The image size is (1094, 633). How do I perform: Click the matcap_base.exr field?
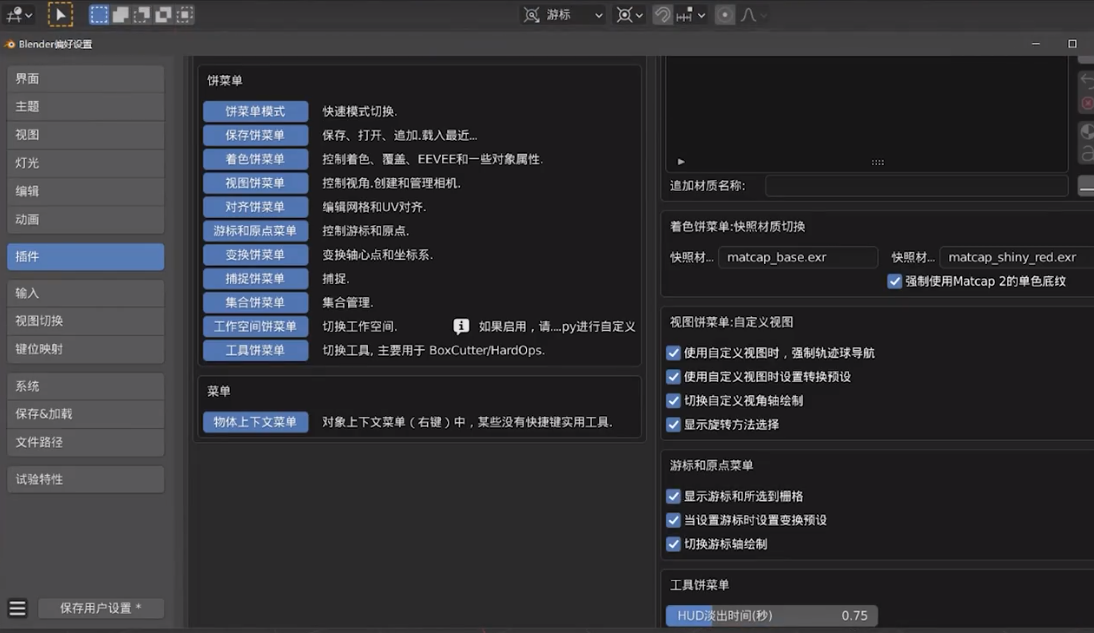[x=798, y=258]
